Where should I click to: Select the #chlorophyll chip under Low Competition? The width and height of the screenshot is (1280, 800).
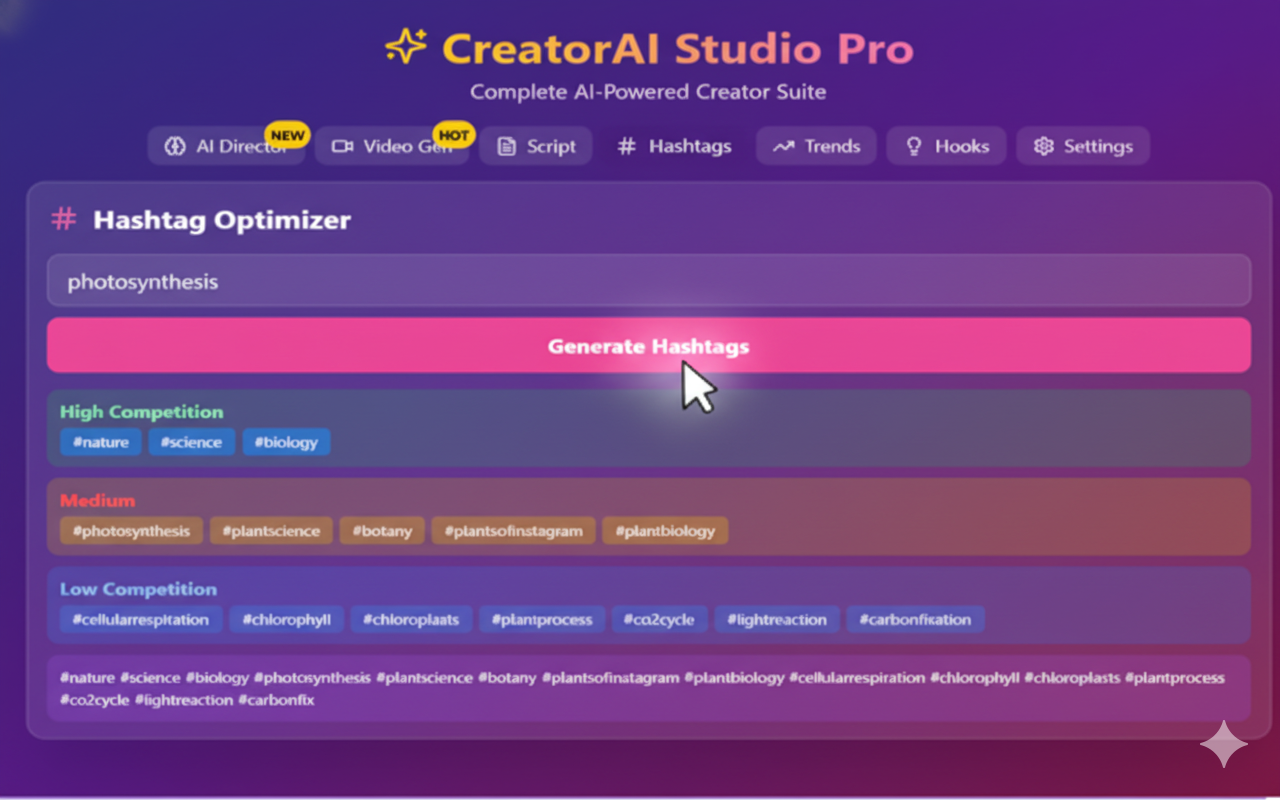[286, 619]
